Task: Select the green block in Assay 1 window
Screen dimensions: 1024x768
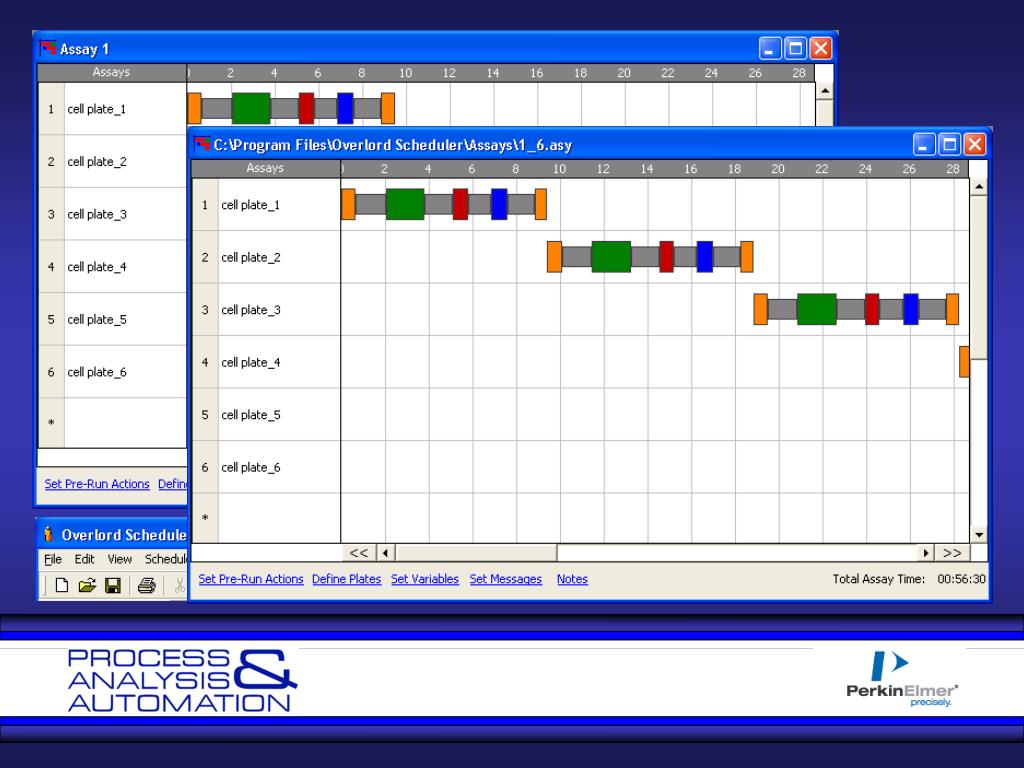Action: pos(251,108)
